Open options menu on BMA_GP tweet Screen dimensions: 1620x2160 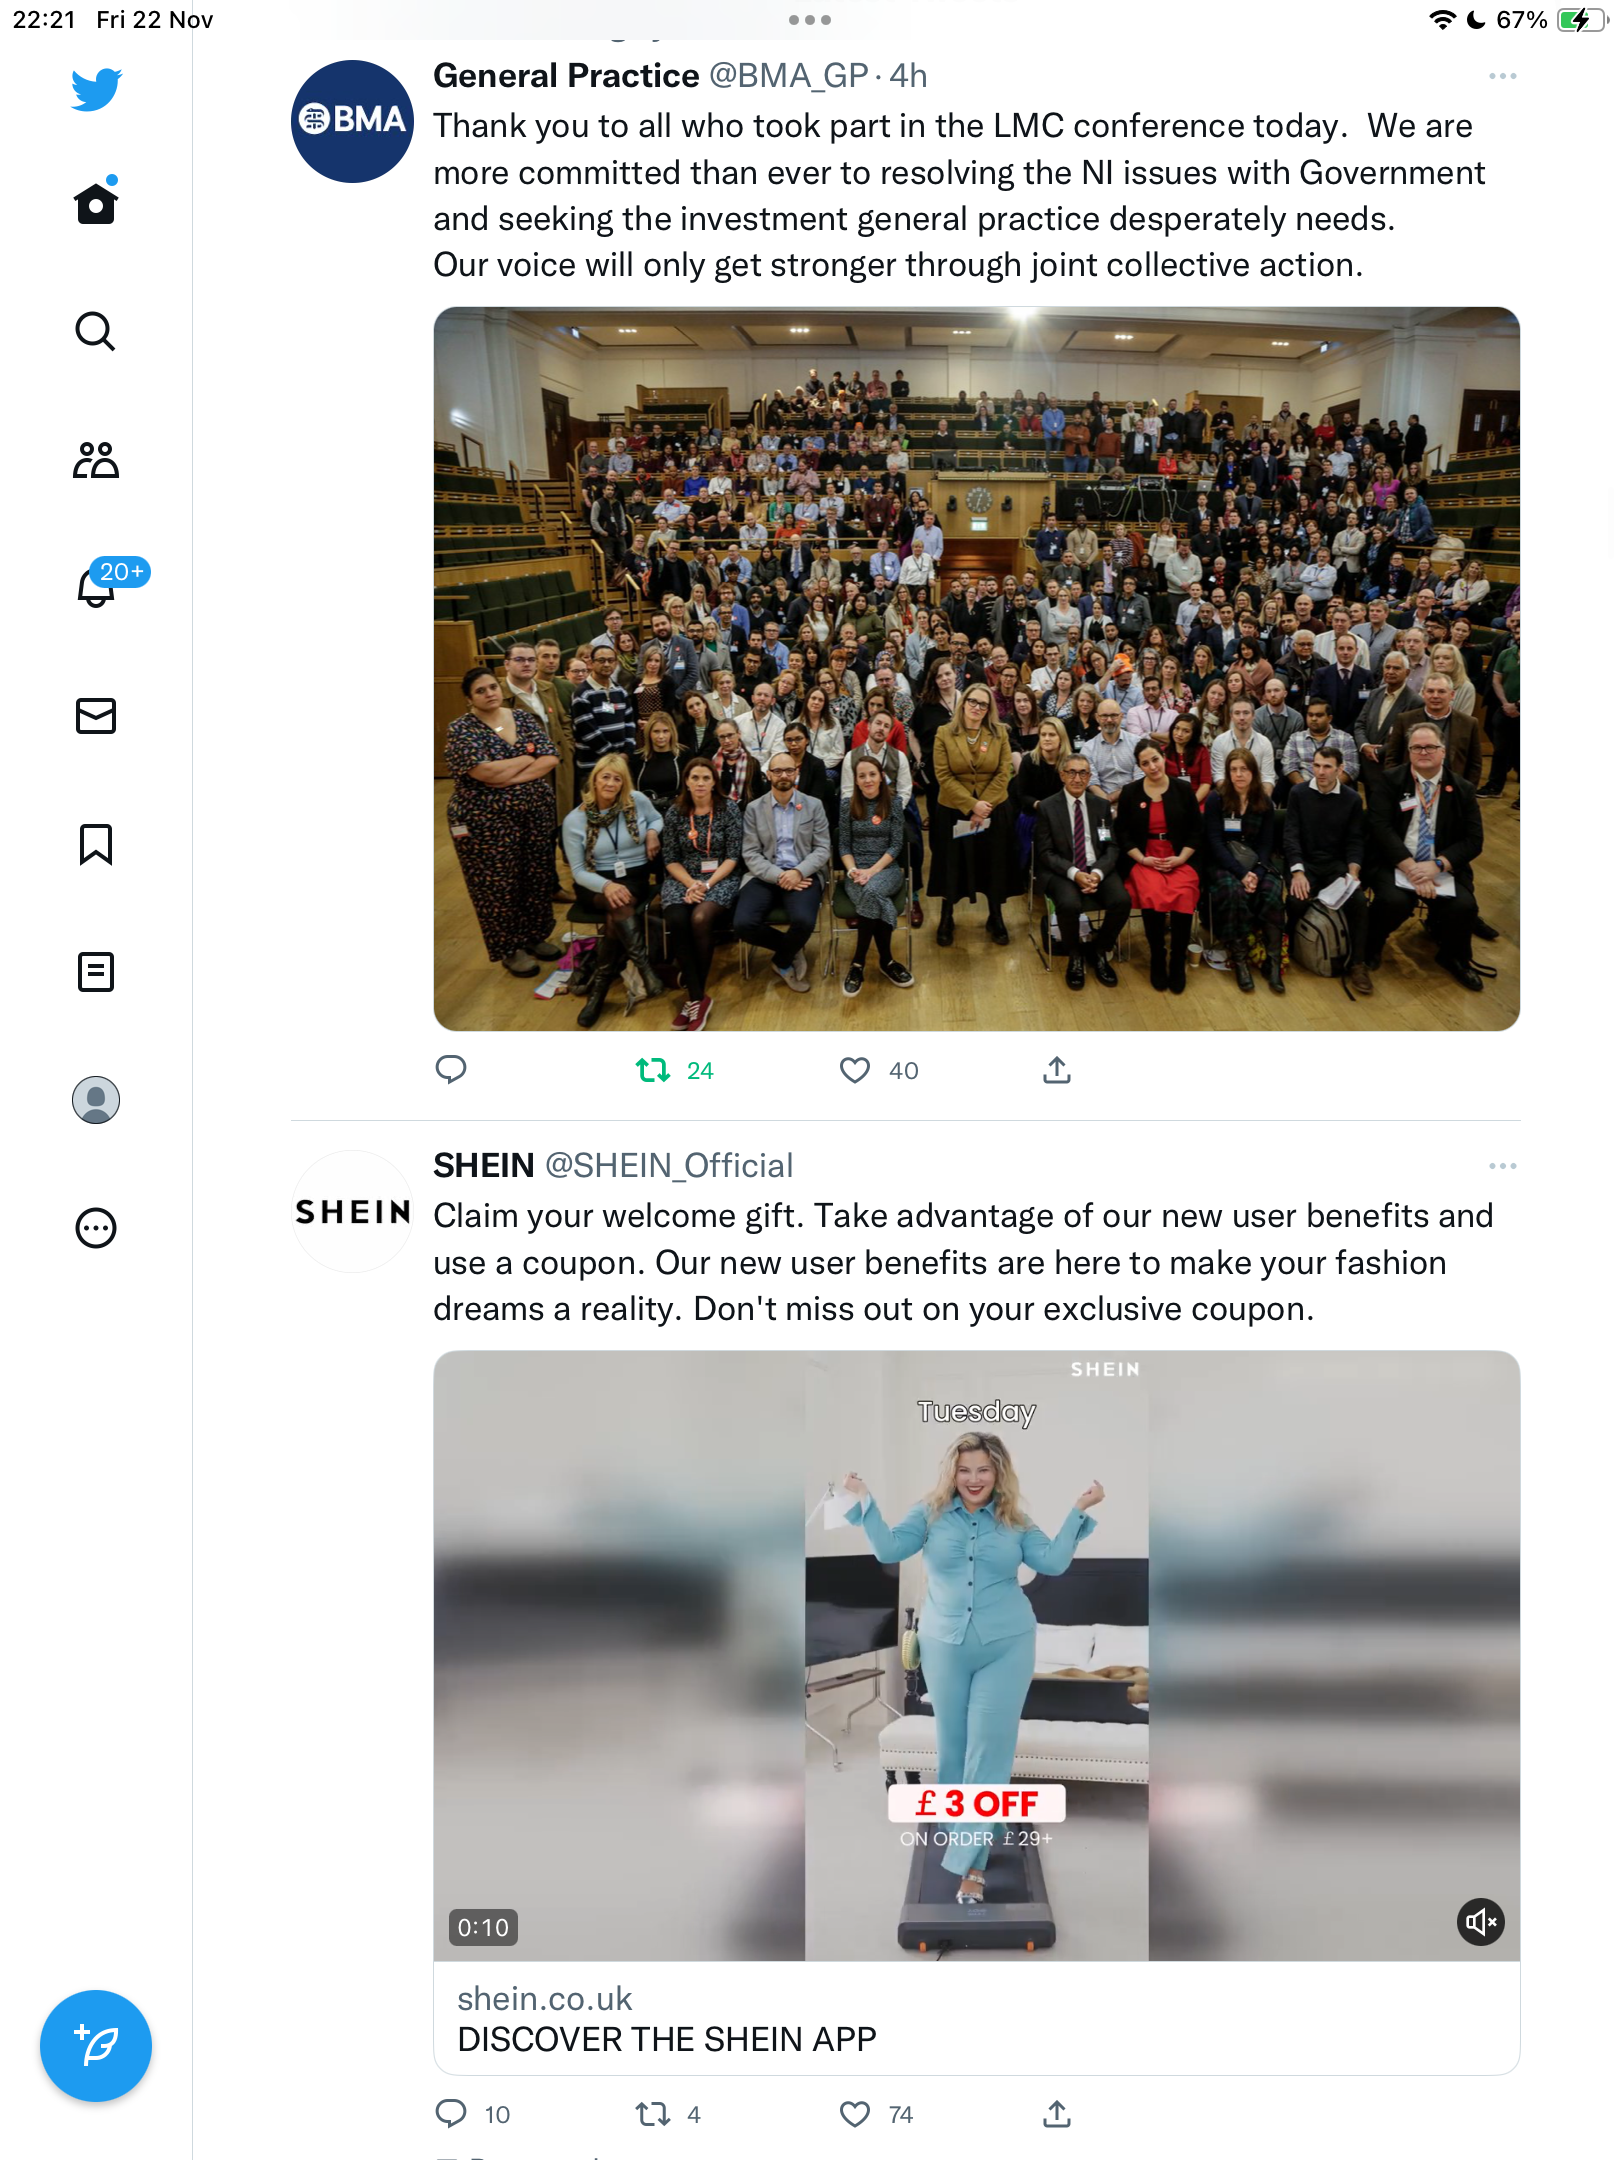[x=1502, y=76]
